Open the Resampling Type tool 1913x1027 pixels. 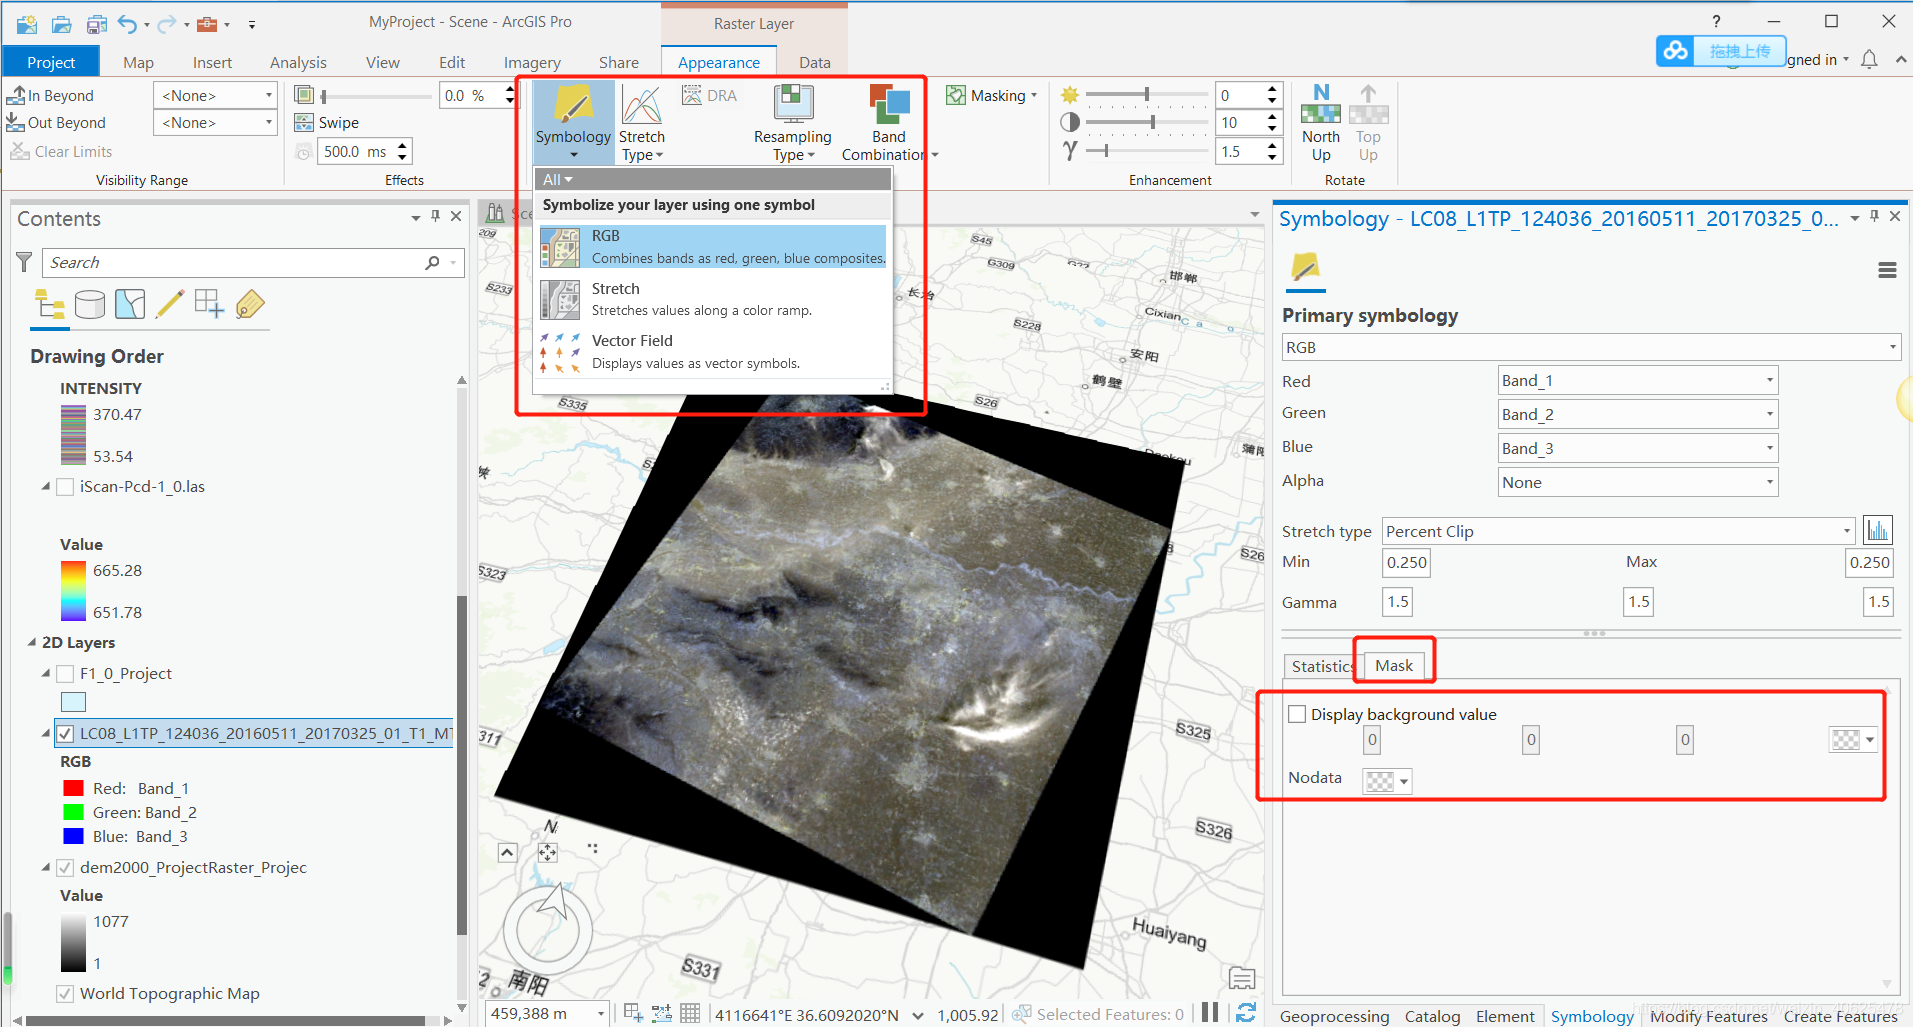(791, 120)
